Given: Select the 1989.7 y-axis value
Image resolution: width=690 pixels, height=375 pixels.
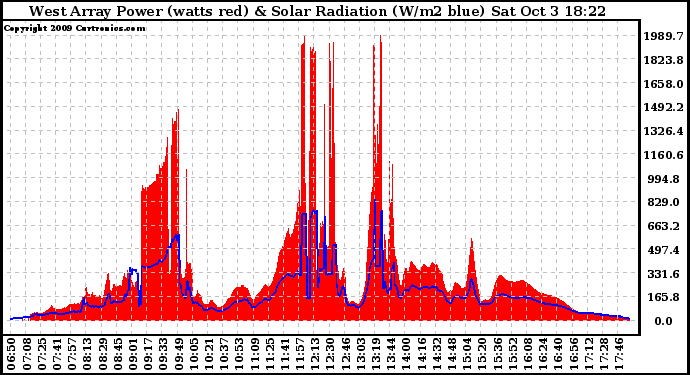Looking at the screenshot, I should point(664,36).
